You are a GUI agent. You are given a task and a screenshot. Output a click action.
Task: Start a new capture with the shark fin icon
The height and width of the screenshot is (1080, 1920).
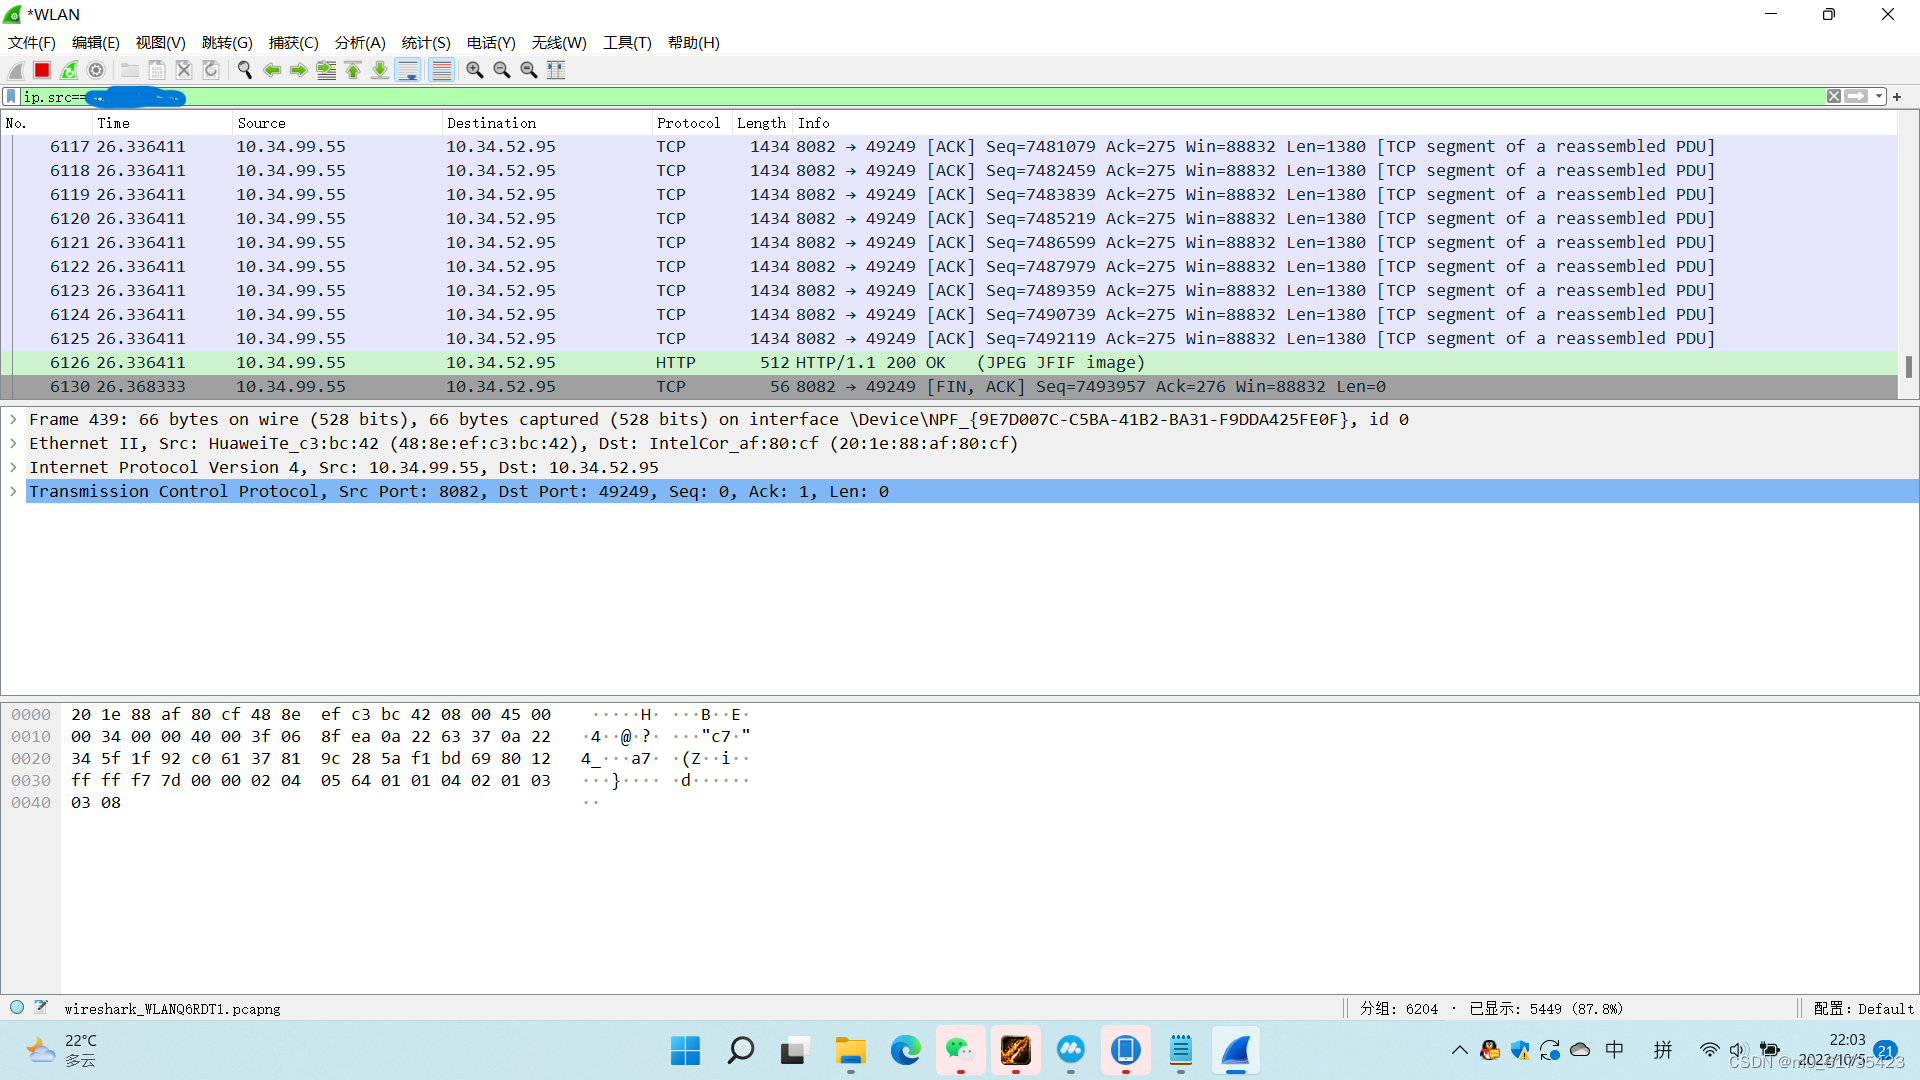point(15,70)
